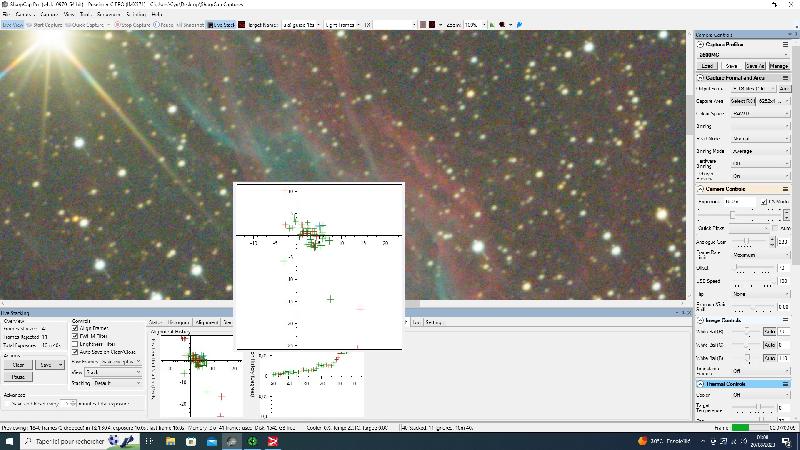Switch to the Alignment tab
Screen dimensions: 800x450
(207, 322)
